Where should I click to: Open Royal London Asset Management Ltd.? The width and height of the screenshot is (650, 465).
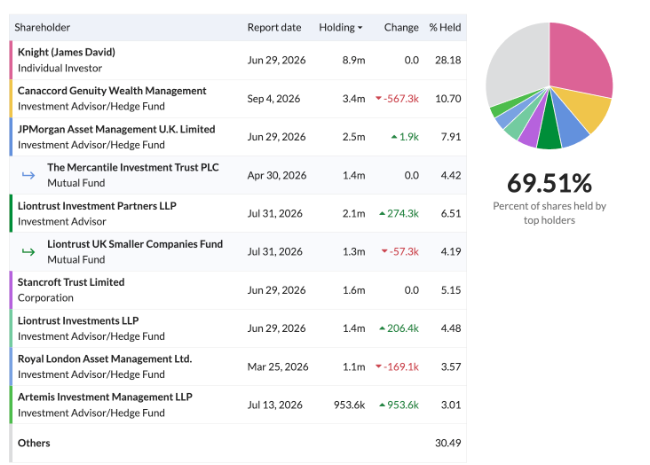(105, 359)
